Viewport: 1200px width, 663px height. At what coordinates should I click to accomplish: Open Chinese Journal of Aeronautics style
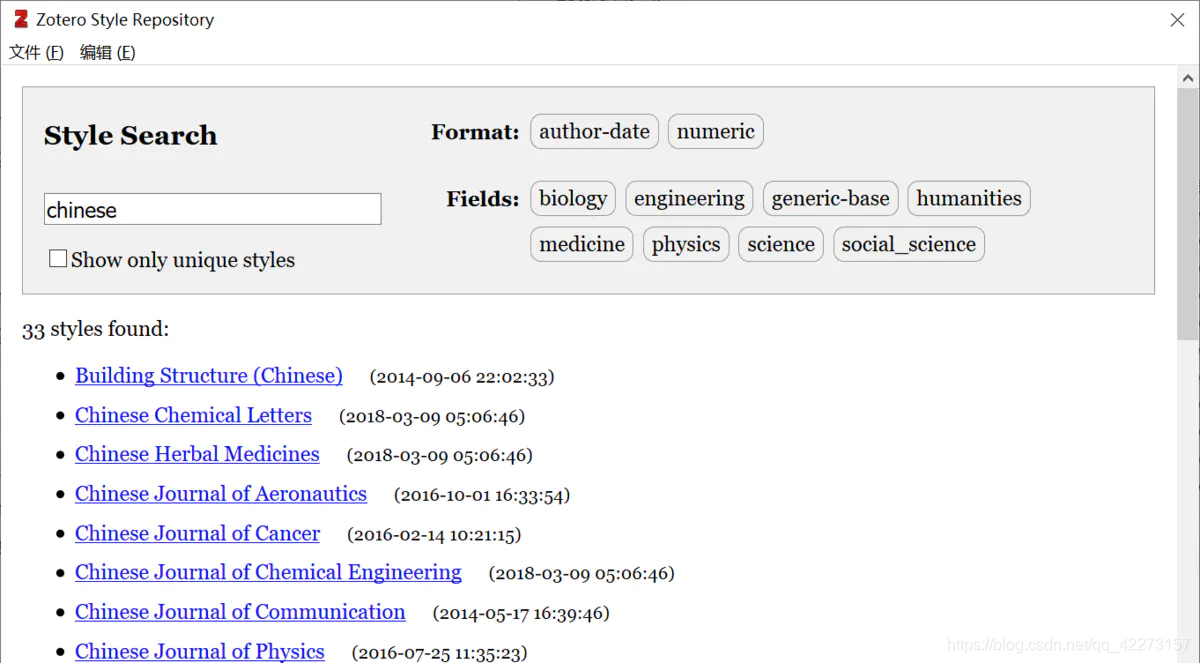221,494
